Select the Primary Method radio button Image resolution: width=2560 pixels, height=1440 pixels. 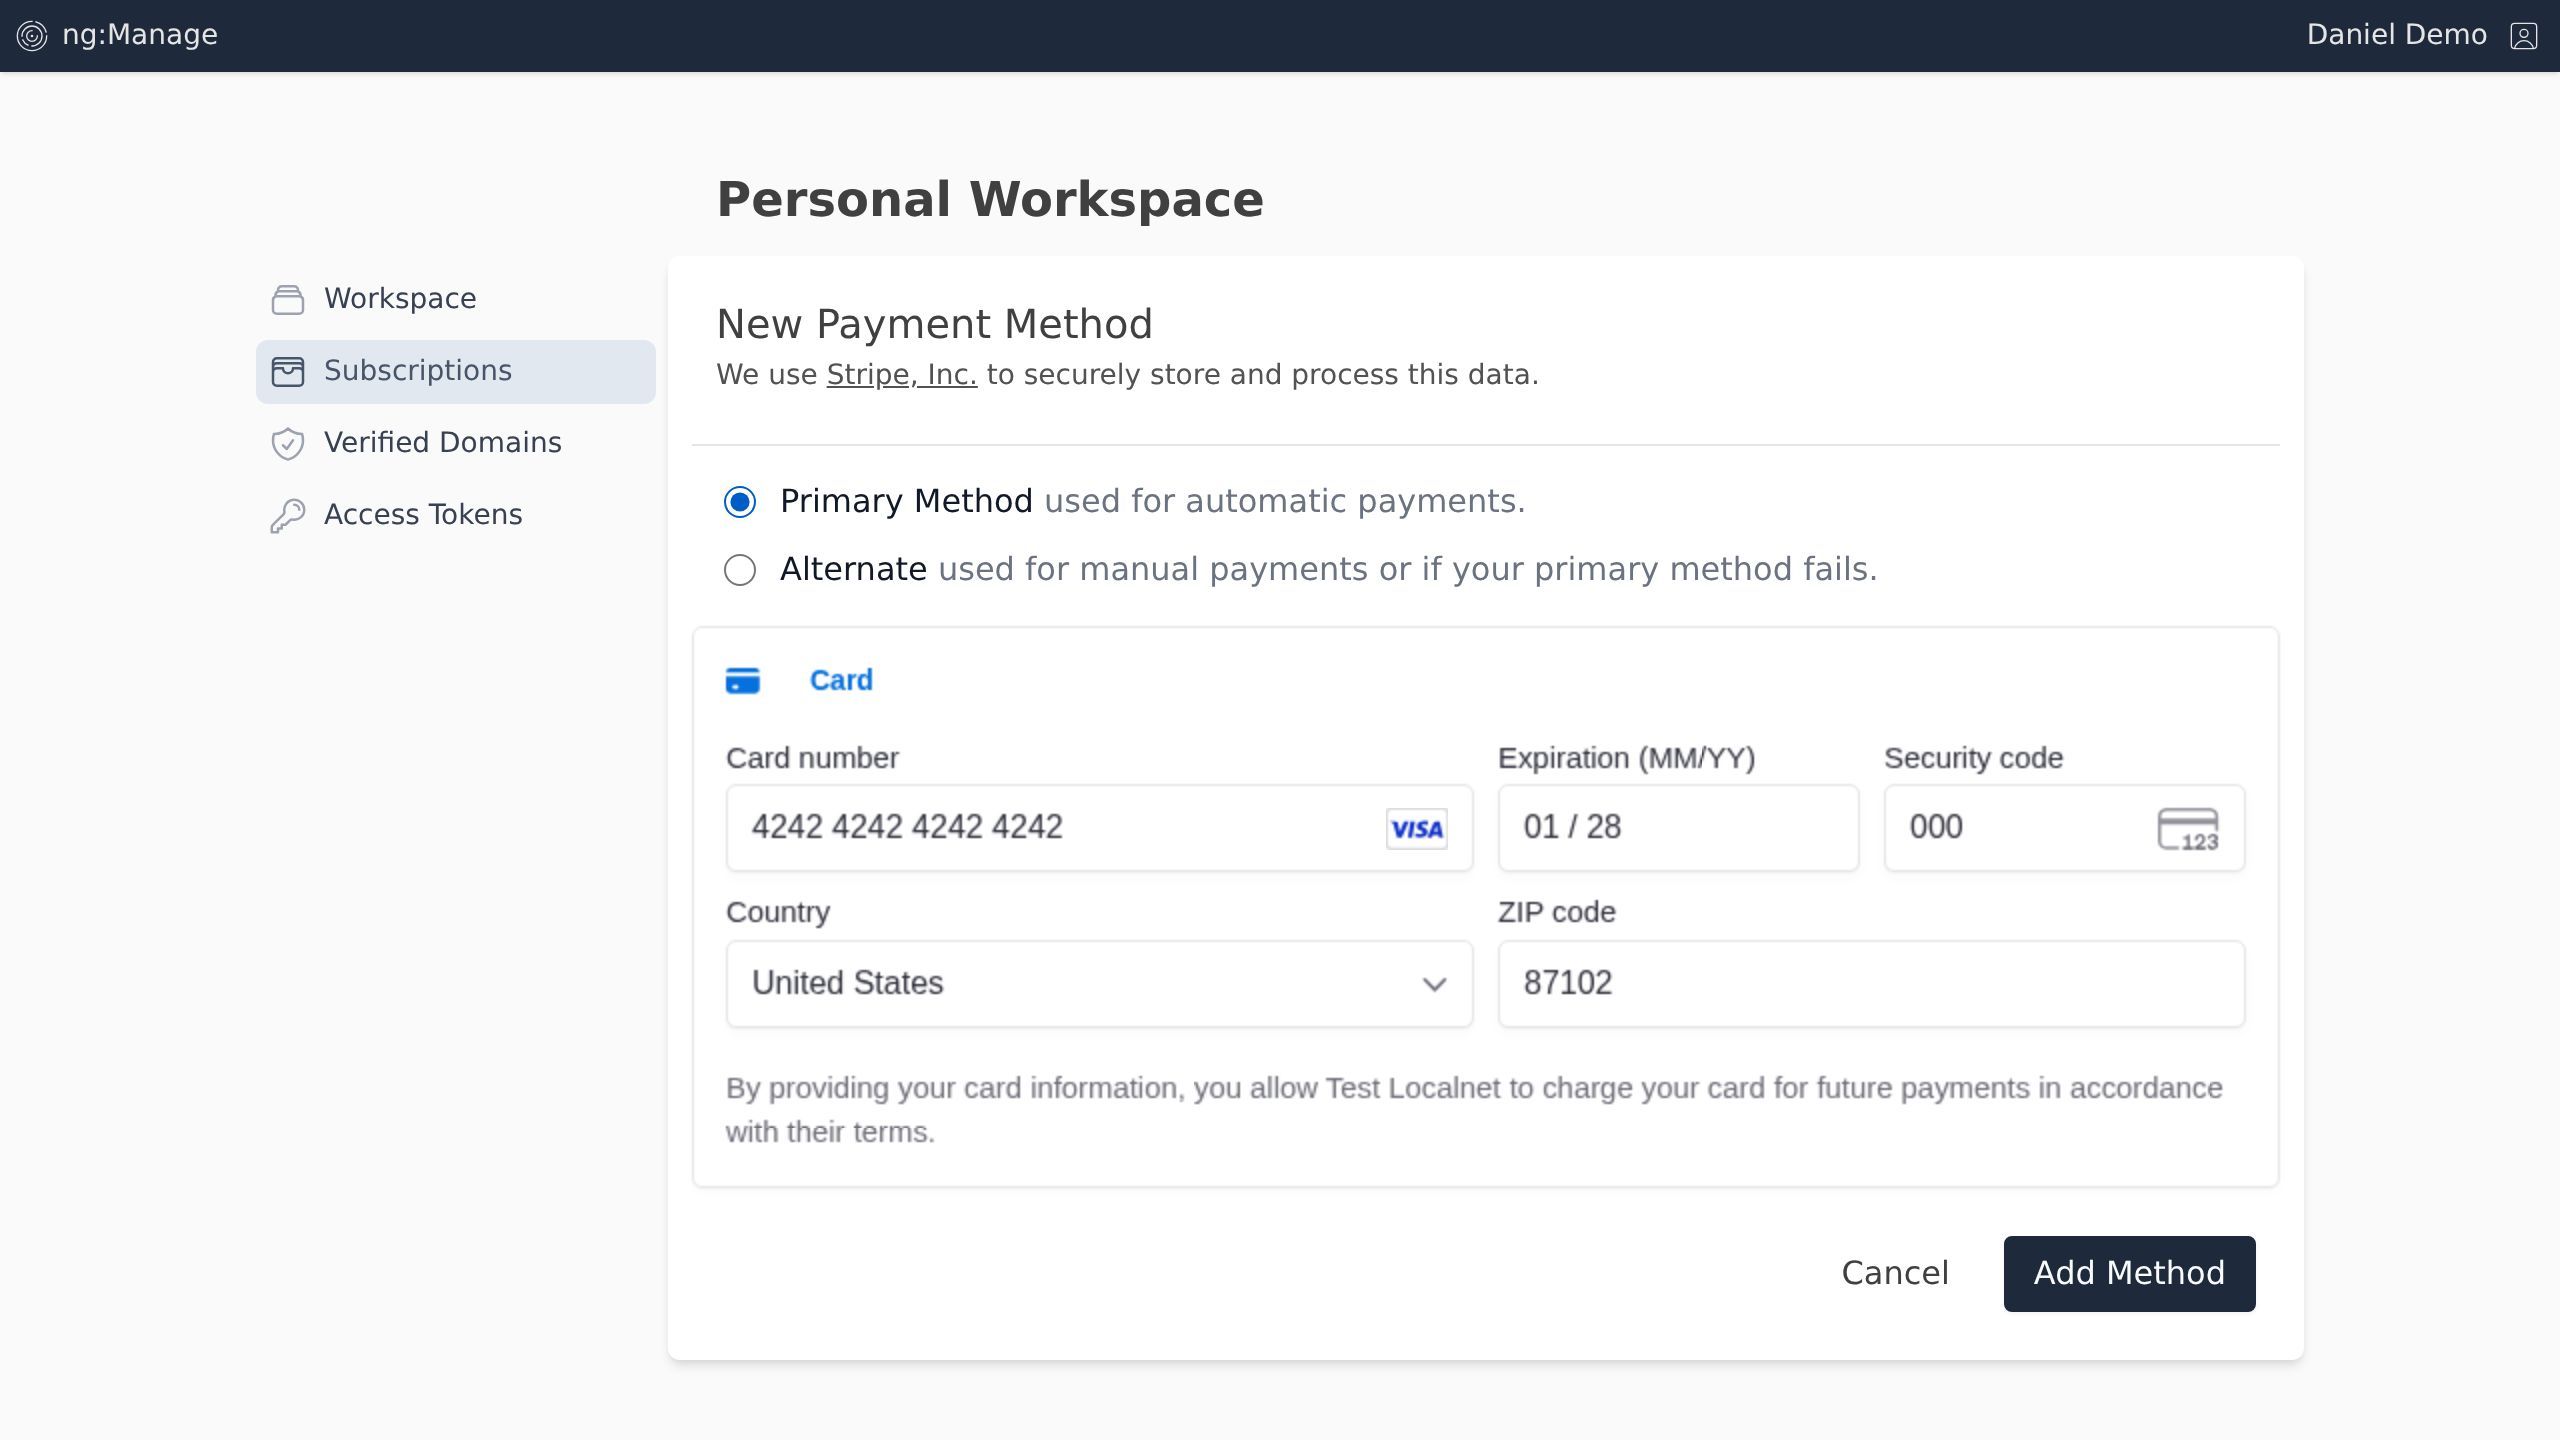pyautogui.click(x=740, y=502)
